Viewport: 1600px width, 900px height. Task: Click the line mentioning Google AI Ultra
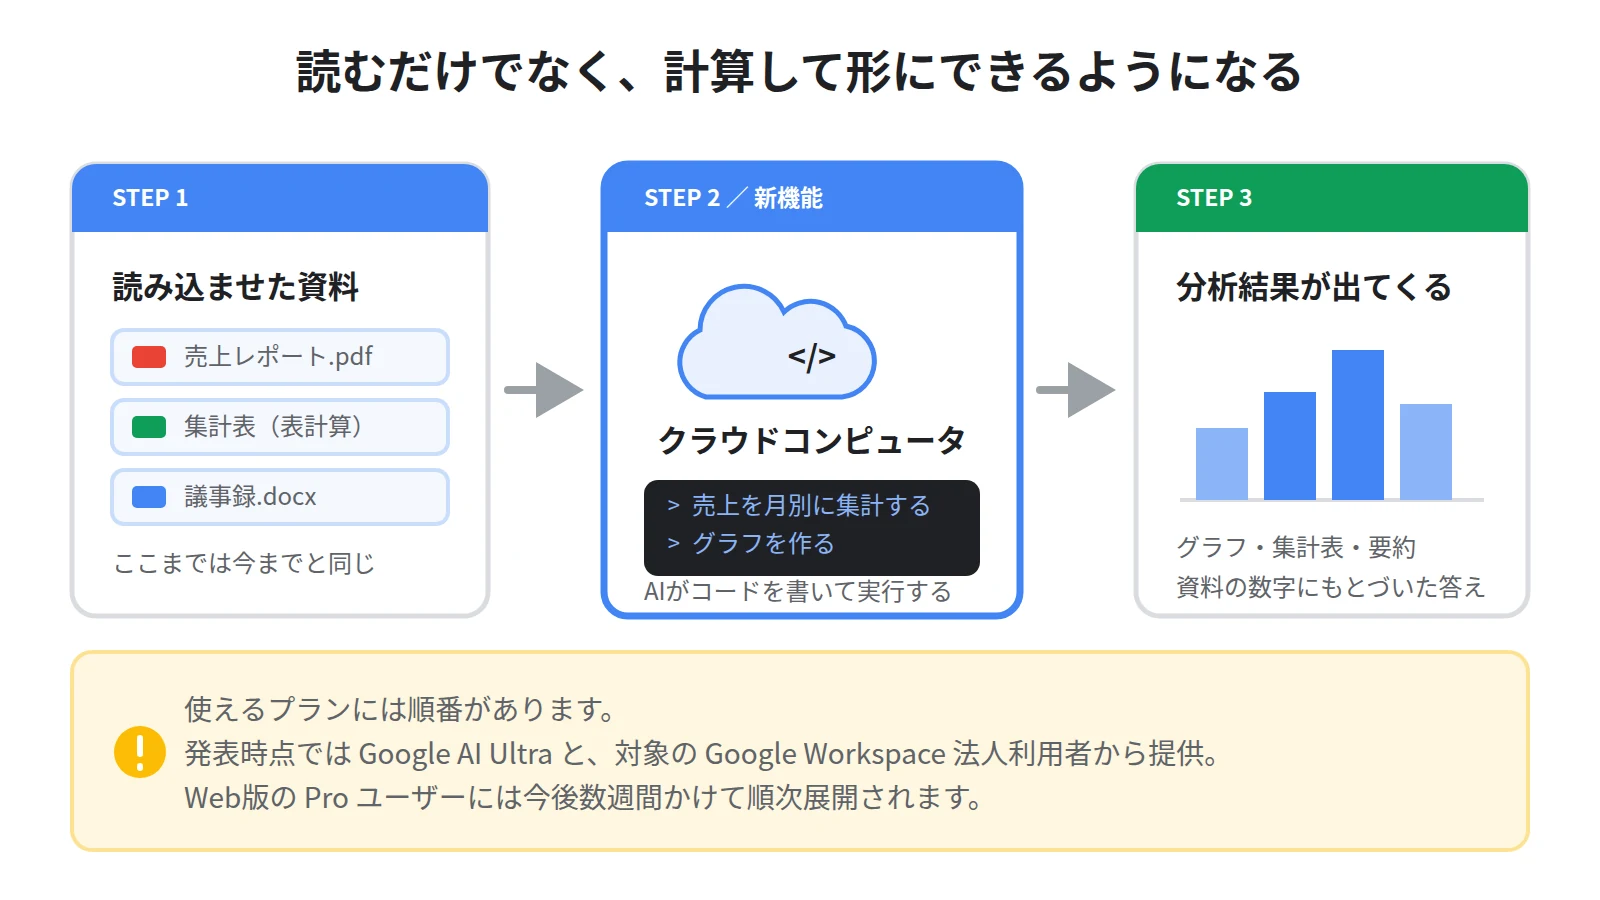coord(704,753)
